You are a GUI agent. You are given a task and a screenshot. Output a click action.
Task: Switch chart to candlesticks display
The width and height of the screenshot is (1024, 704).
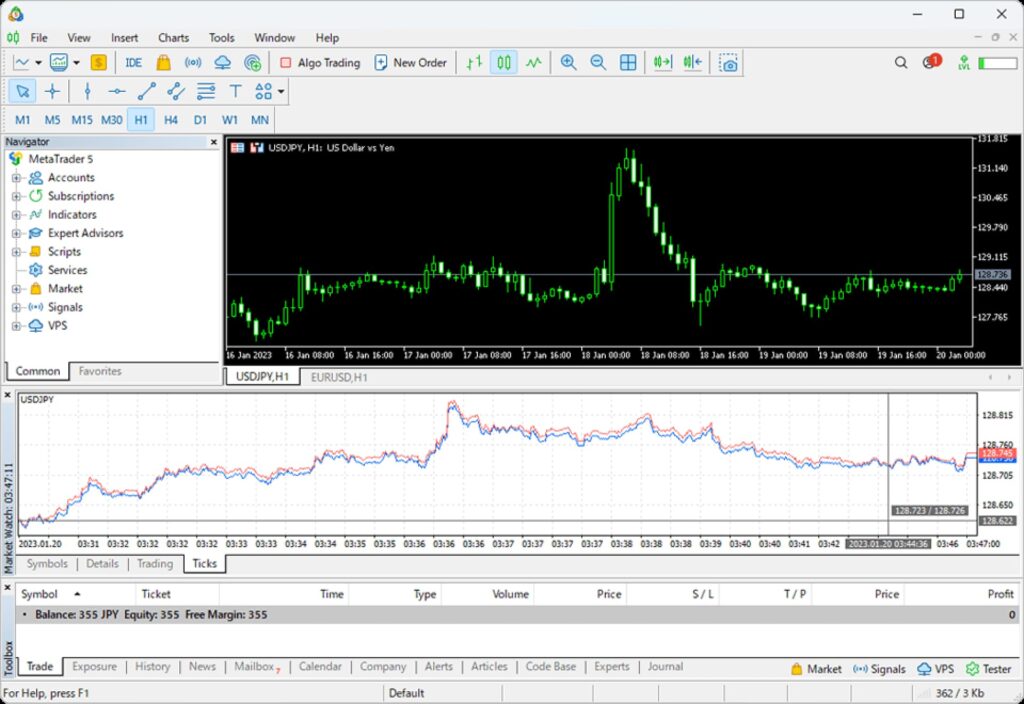pyautogui.click(x=504, y=63)
